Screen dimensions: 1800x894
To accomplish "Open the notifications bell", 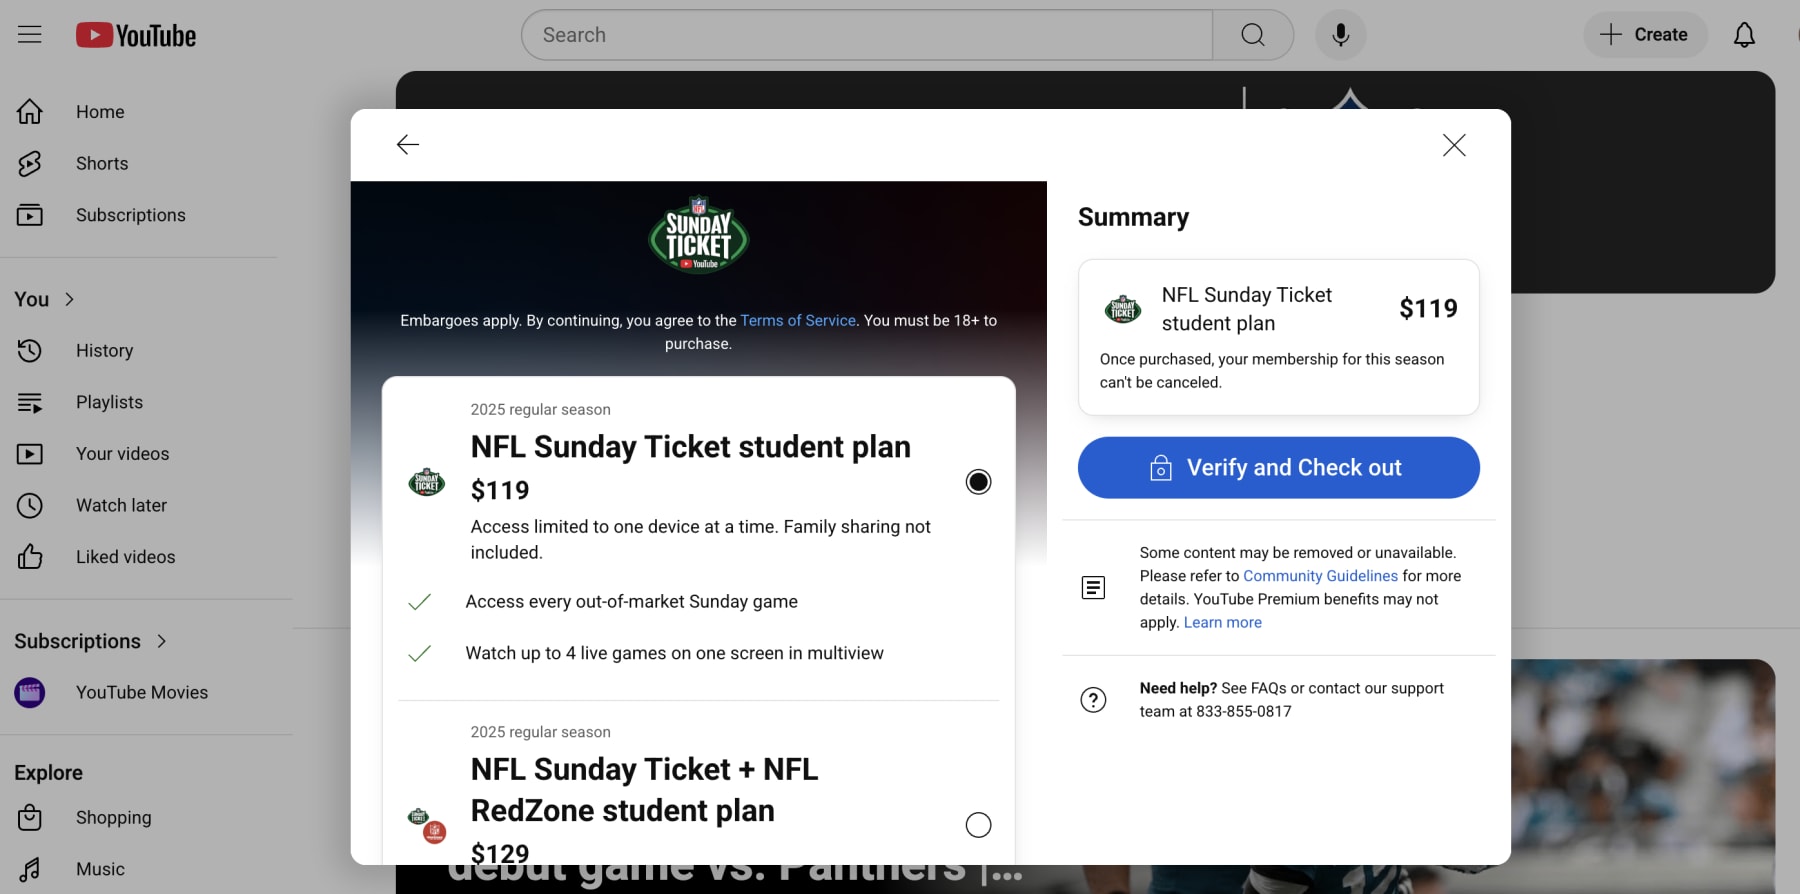I will (x=1744, y=35).
